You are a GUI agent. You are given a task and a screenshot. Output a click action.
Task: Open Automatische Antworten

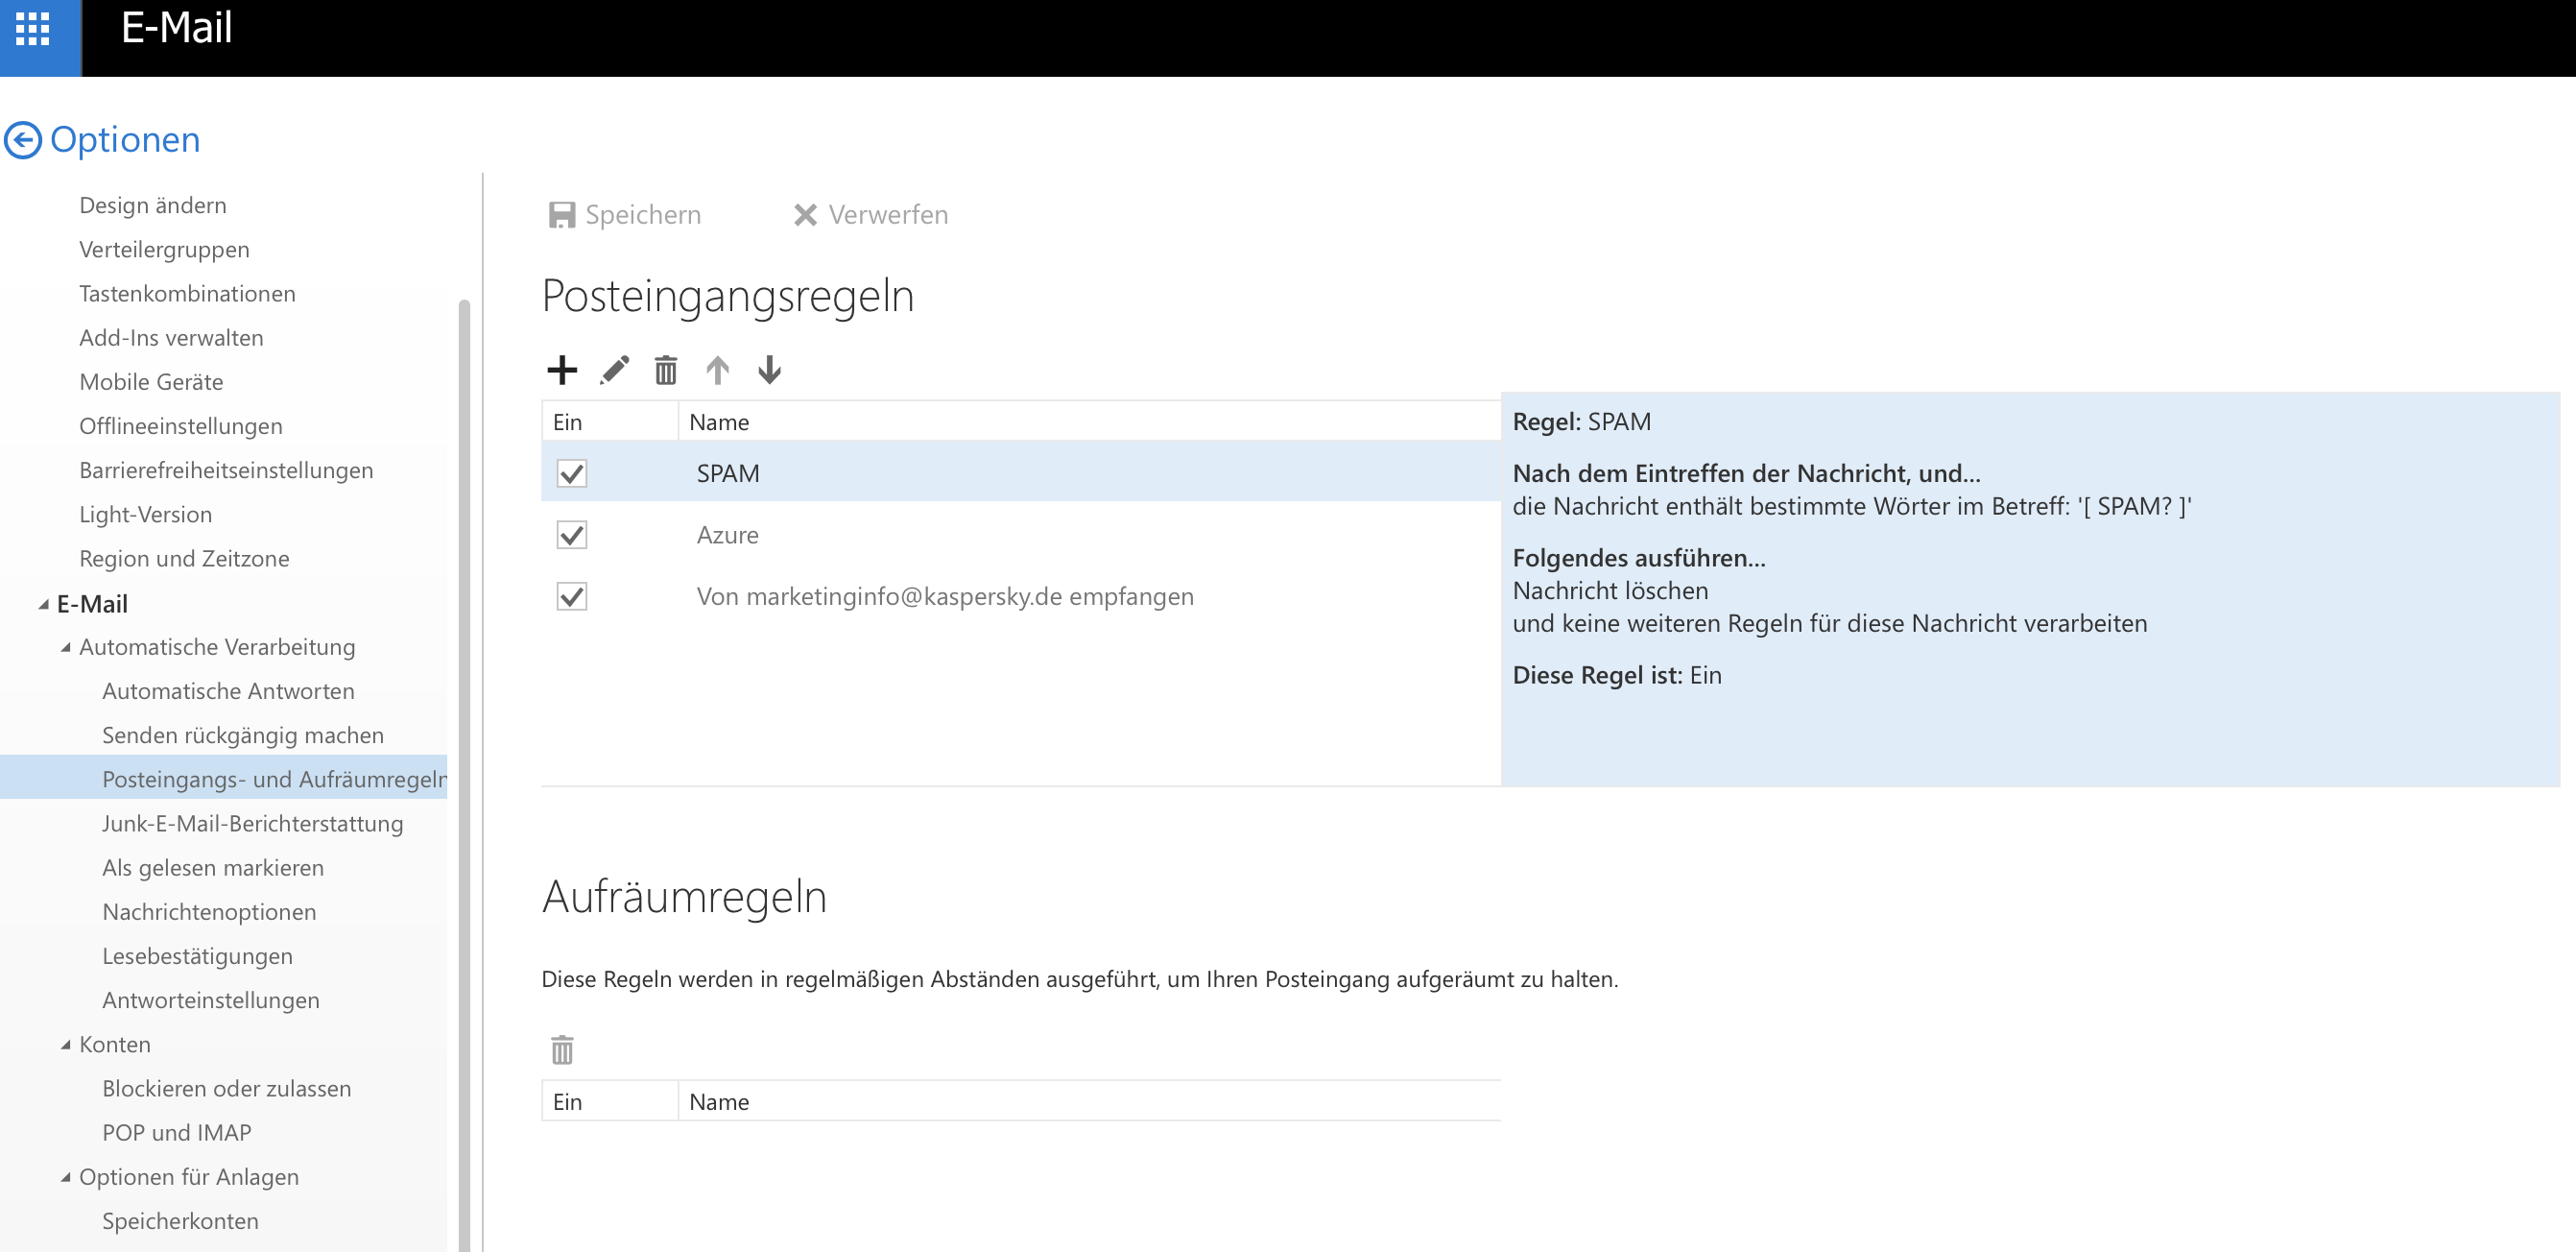(228, 691)
